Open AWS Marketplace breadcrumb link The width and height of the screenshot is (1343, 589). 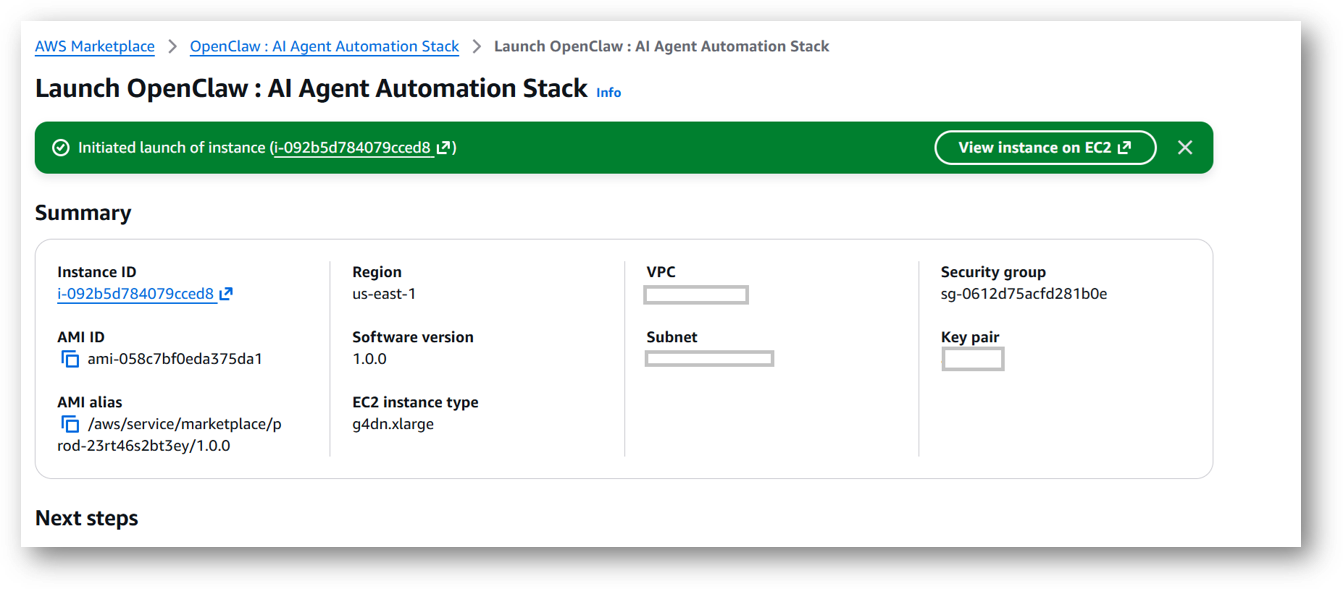[x=95, y=46]
